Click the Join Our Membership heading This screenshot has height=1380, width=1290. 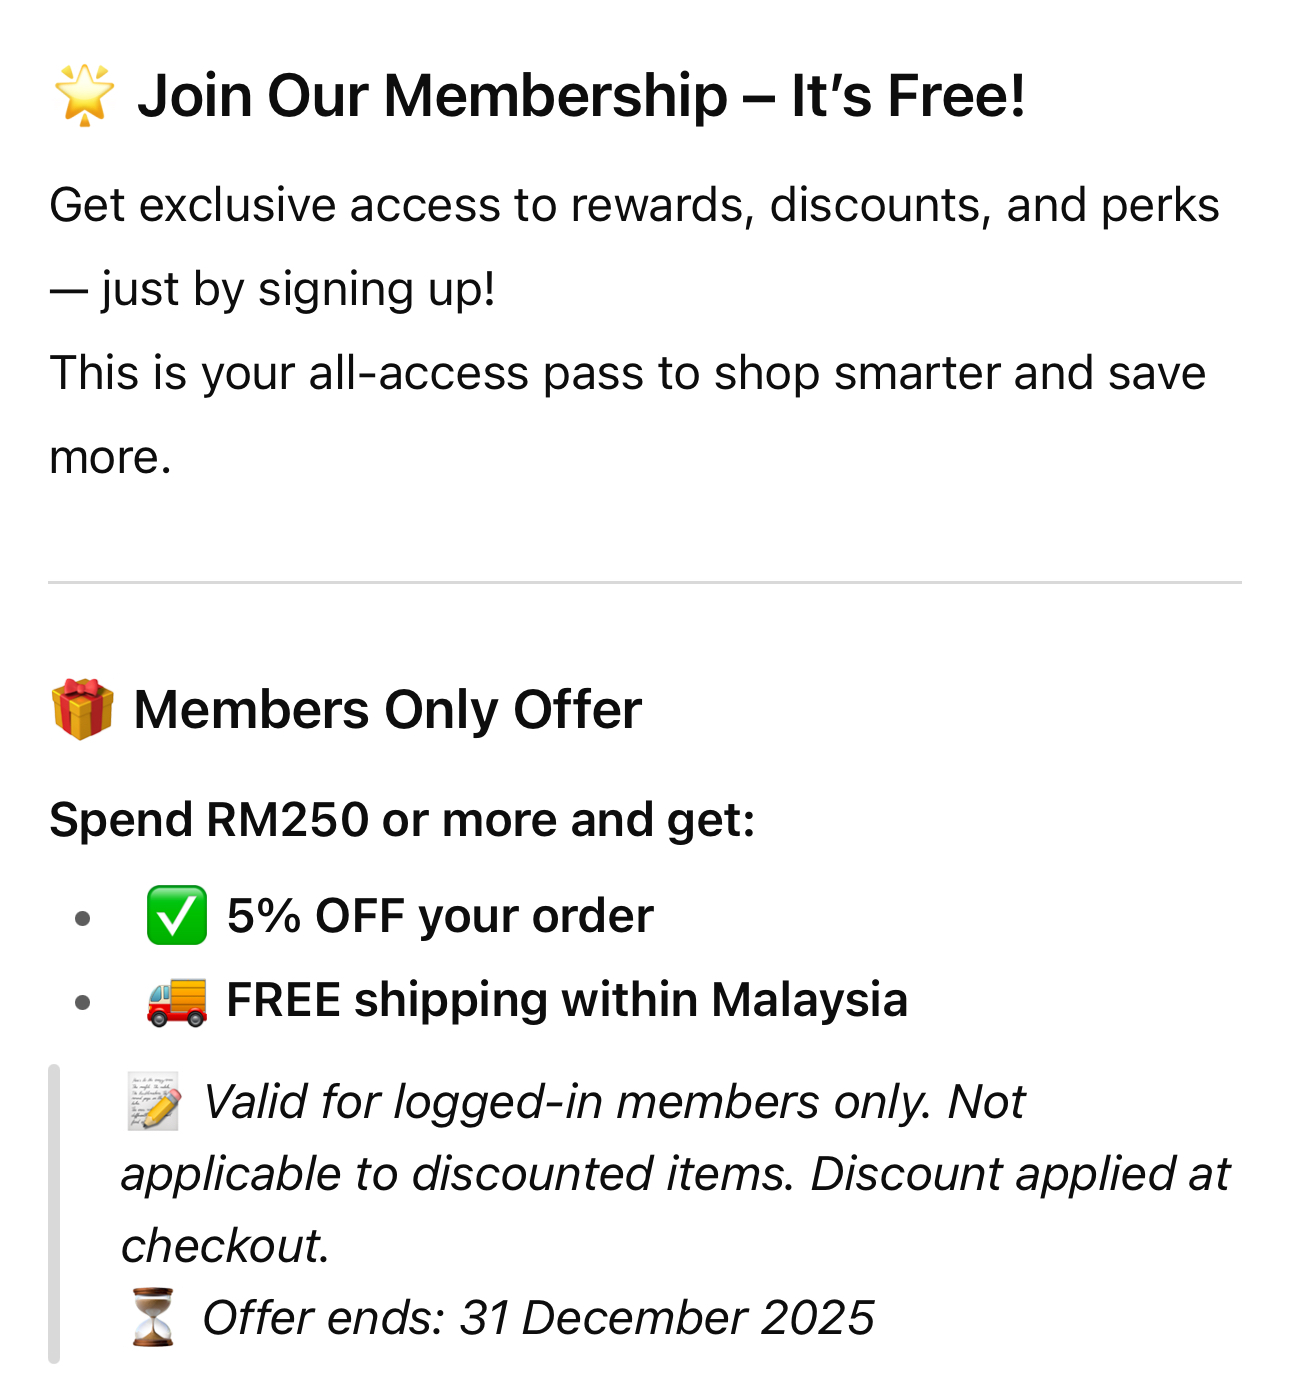coord(581,96)
